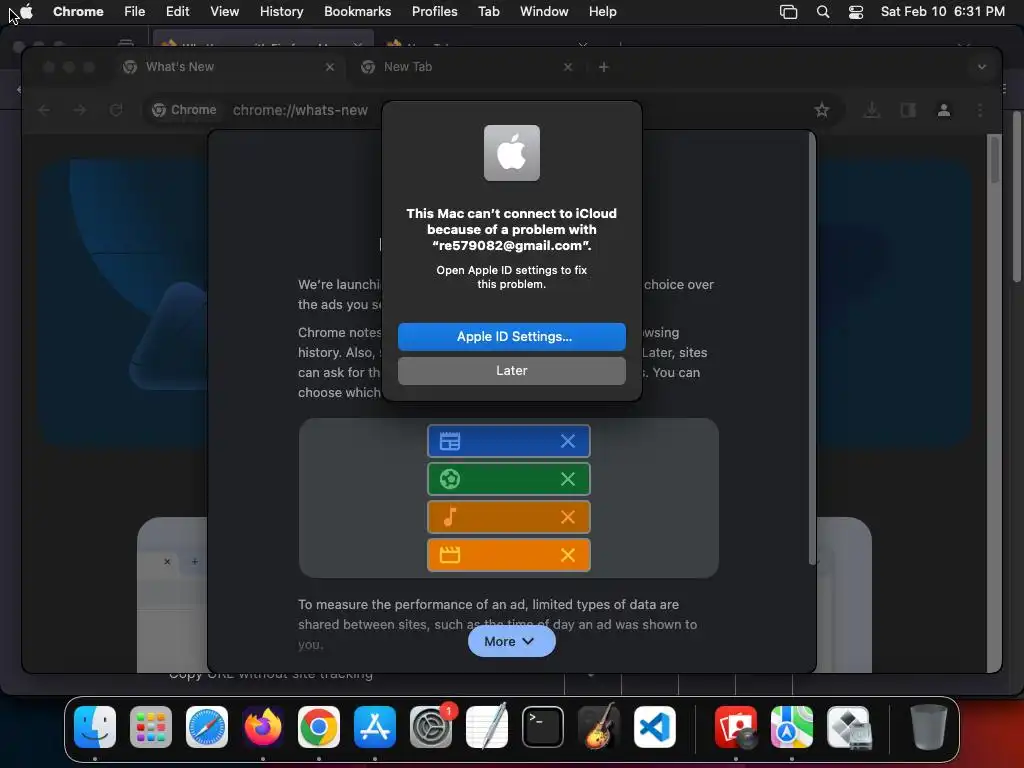Open the Window menu
Screen dimensions: 1024x768
pos(544,11)
